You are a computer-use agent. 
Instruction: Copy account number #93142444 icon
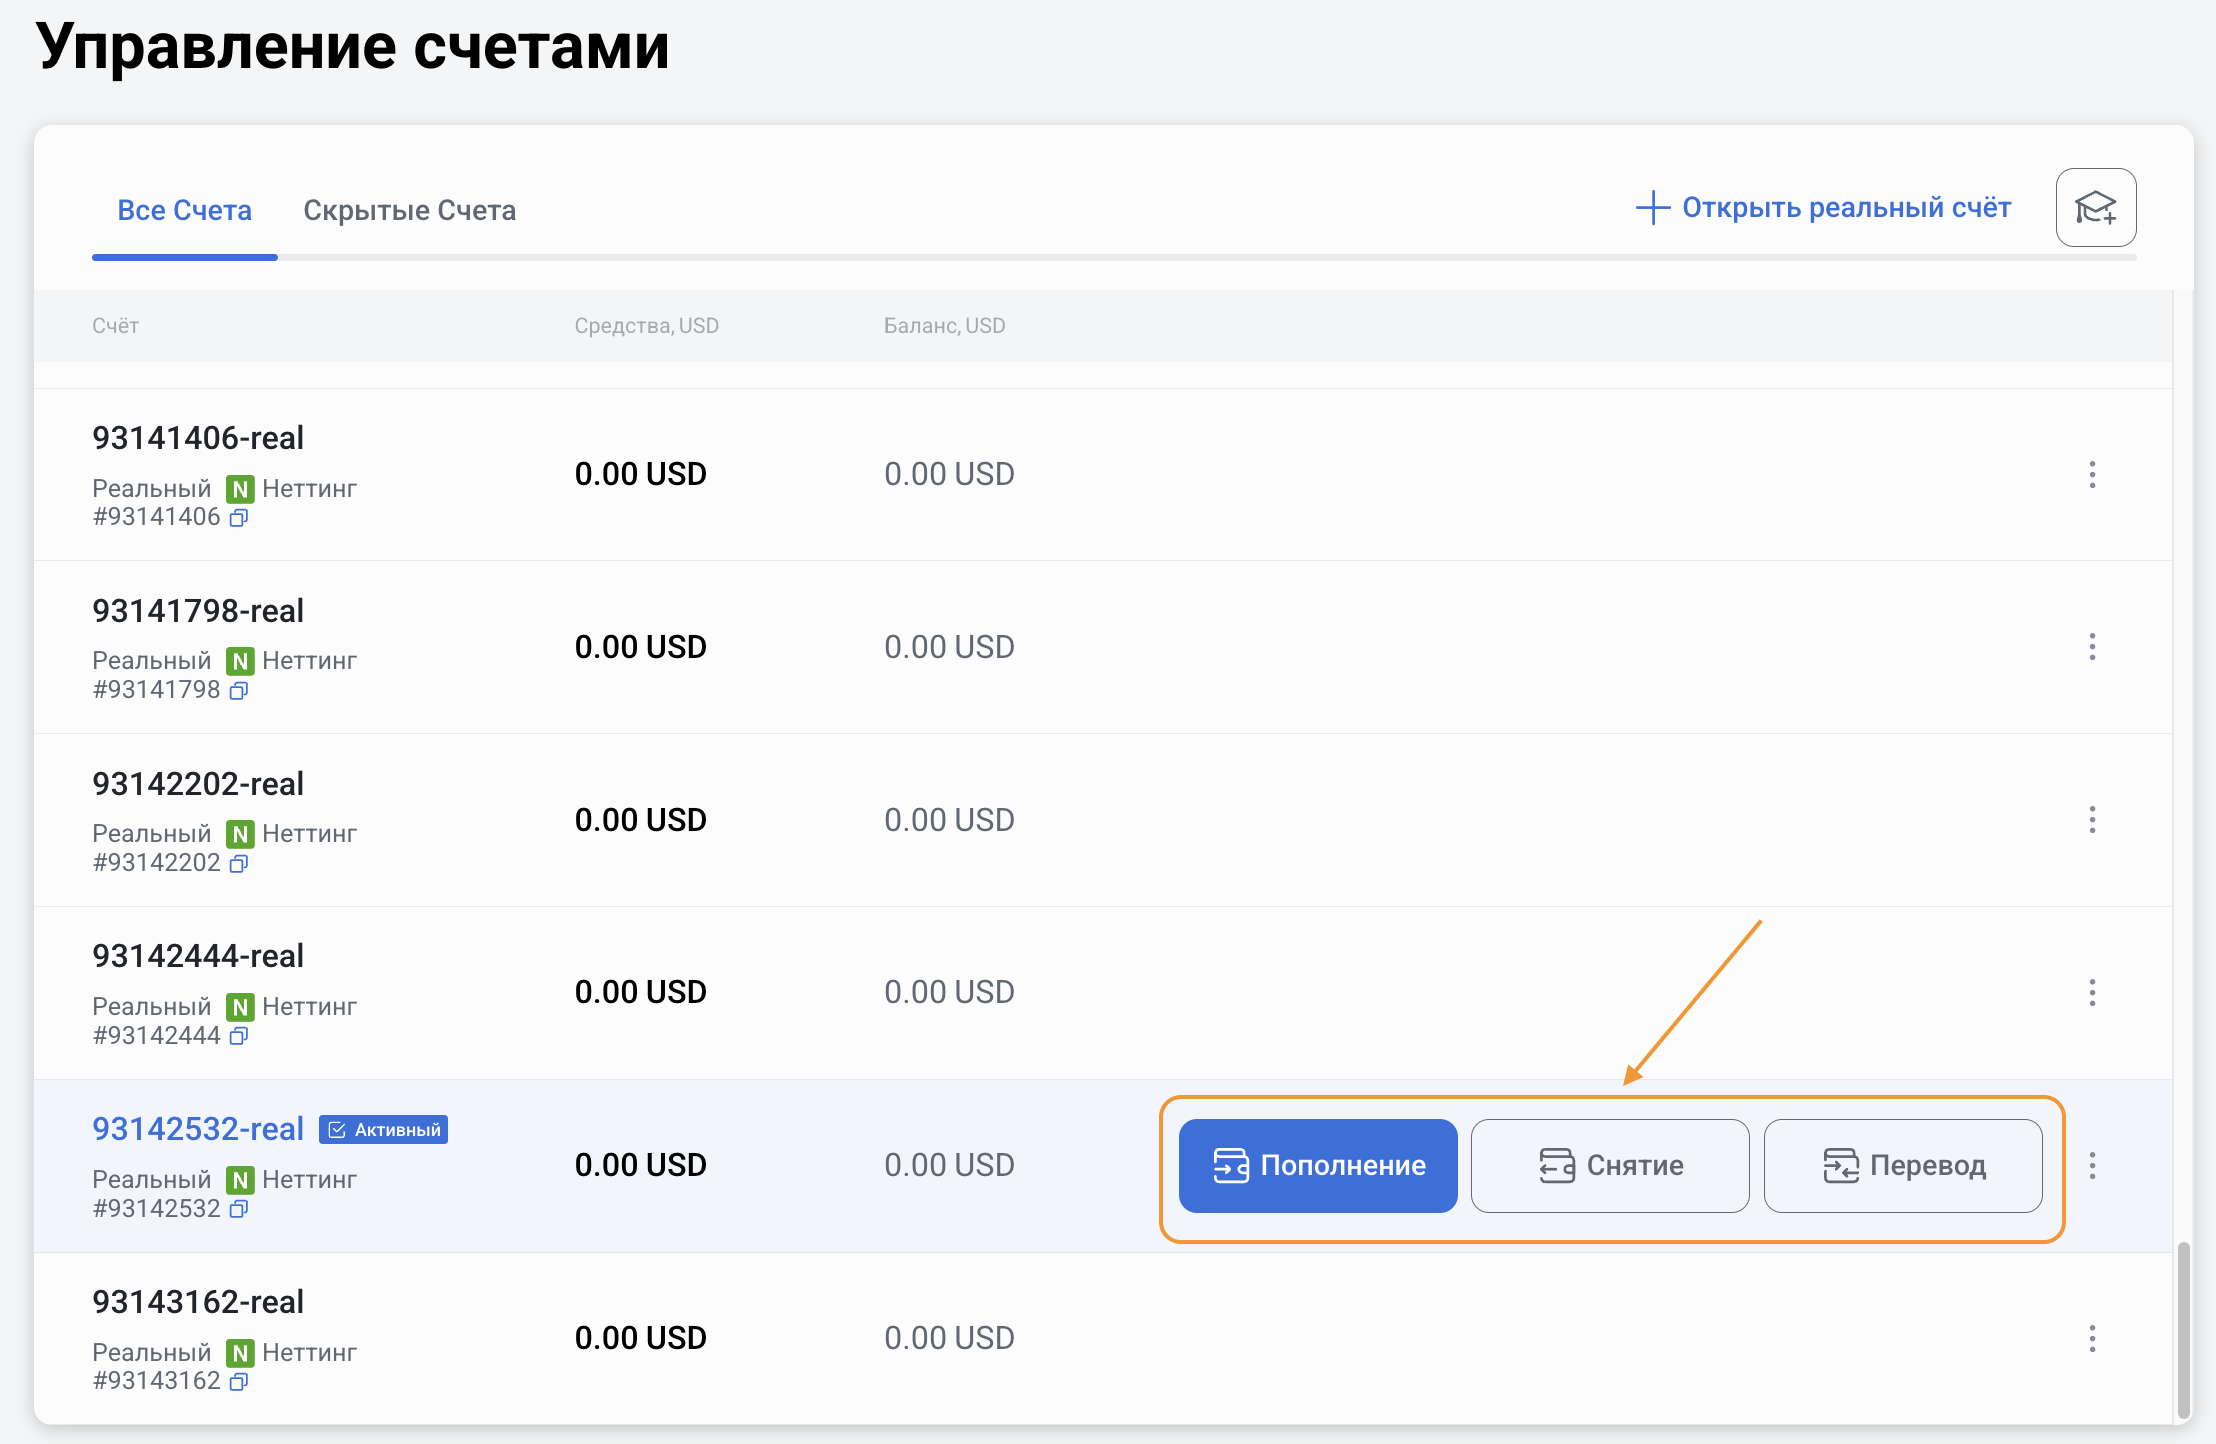point(238,1036)
